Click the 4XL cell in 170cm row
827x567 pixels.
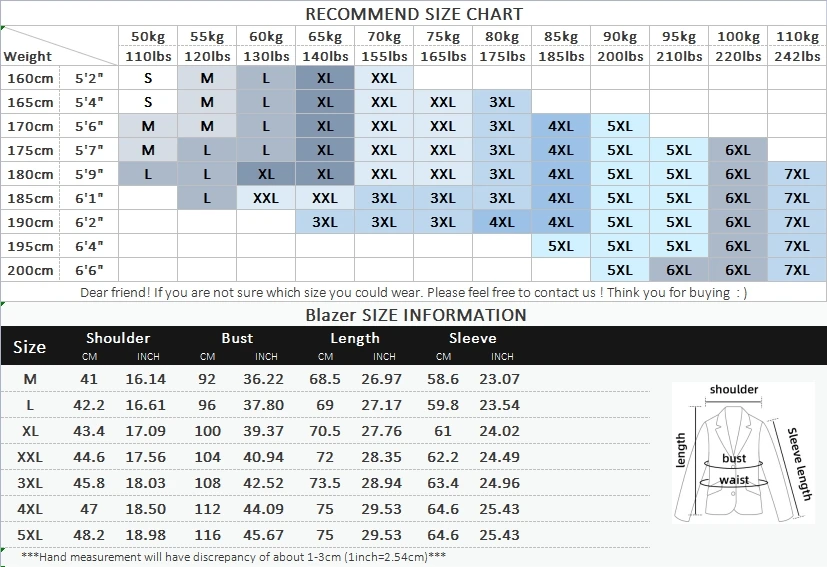tap(561, 127)
